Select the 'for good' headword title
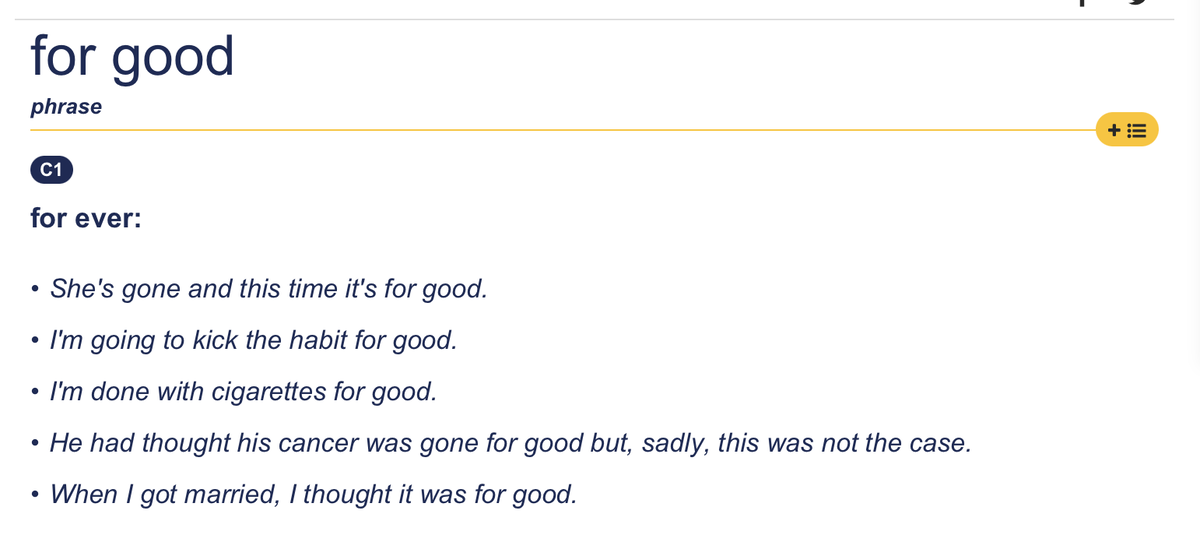This screenshot has width=1200, height=542. [x=132, y=56]
